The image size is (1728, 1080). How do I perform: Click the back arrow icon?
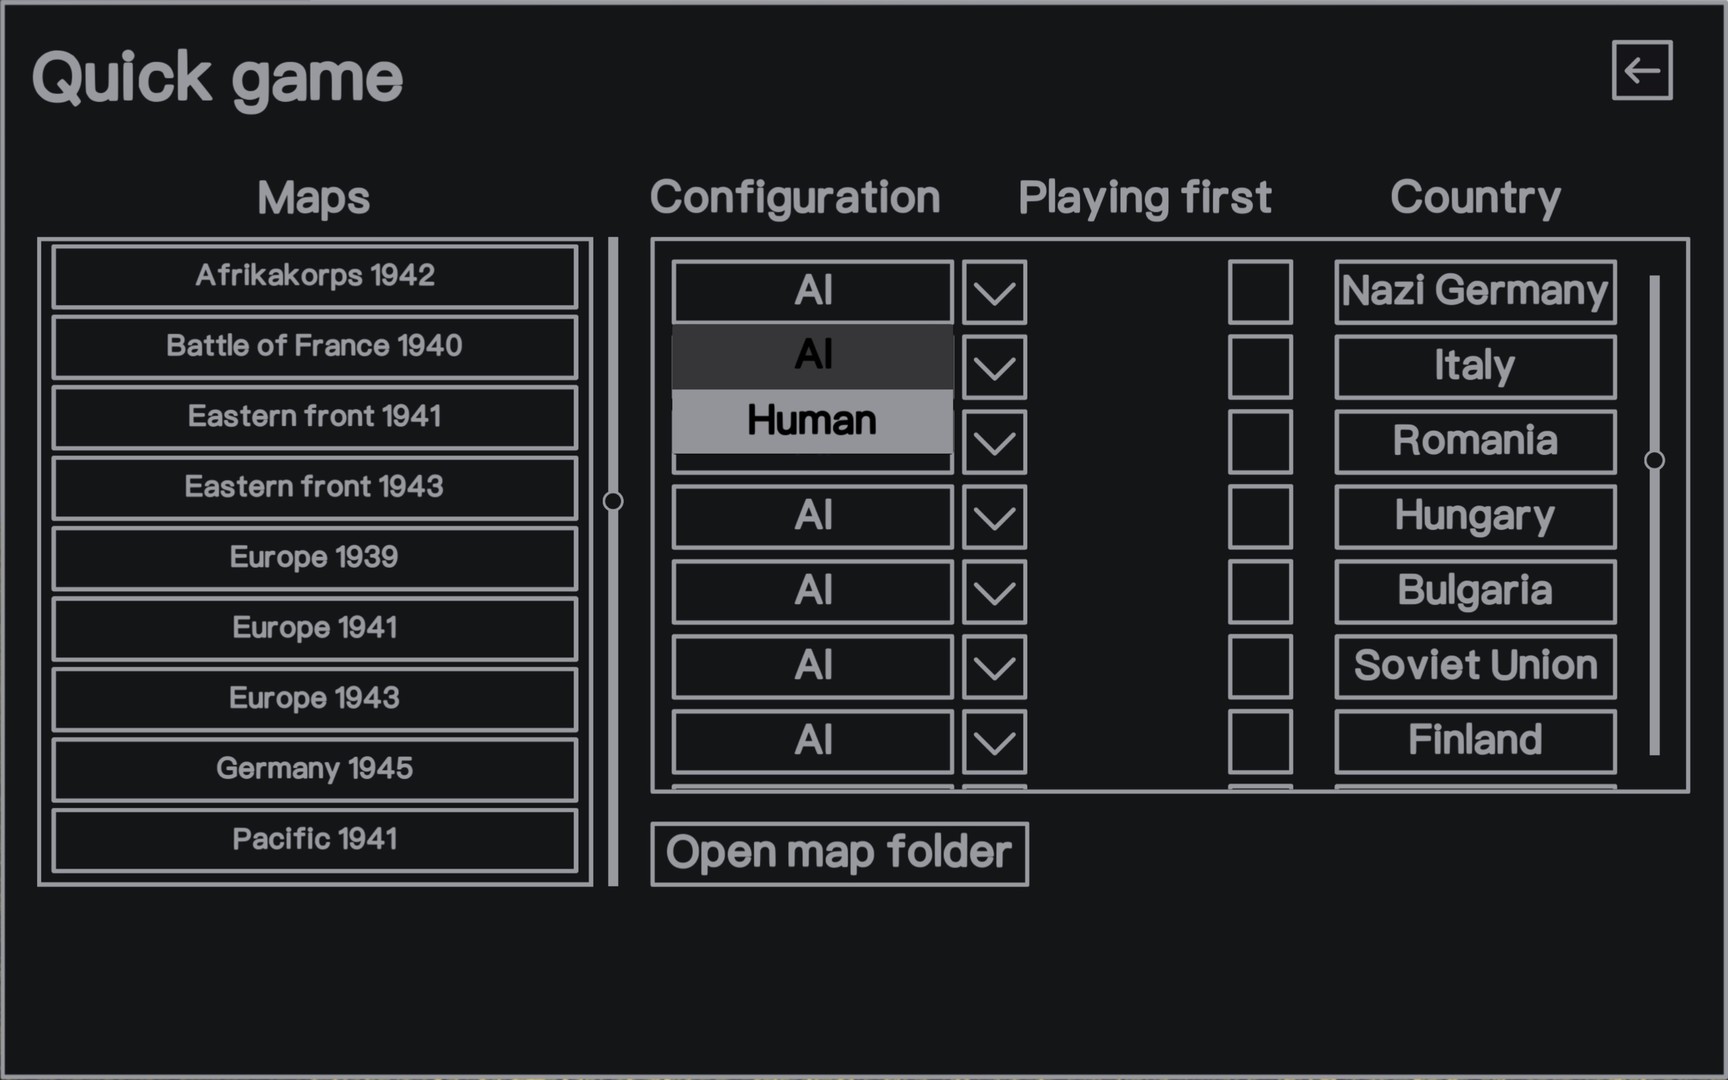point(1641,70)
